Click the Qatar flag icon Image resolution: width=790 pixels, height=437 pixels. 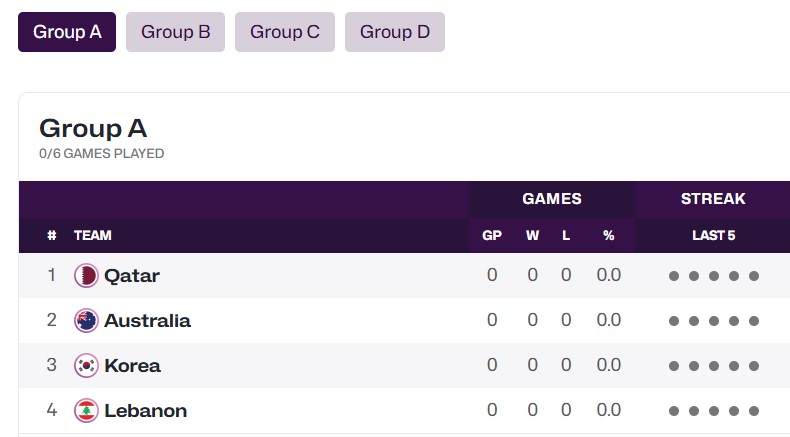86,276
